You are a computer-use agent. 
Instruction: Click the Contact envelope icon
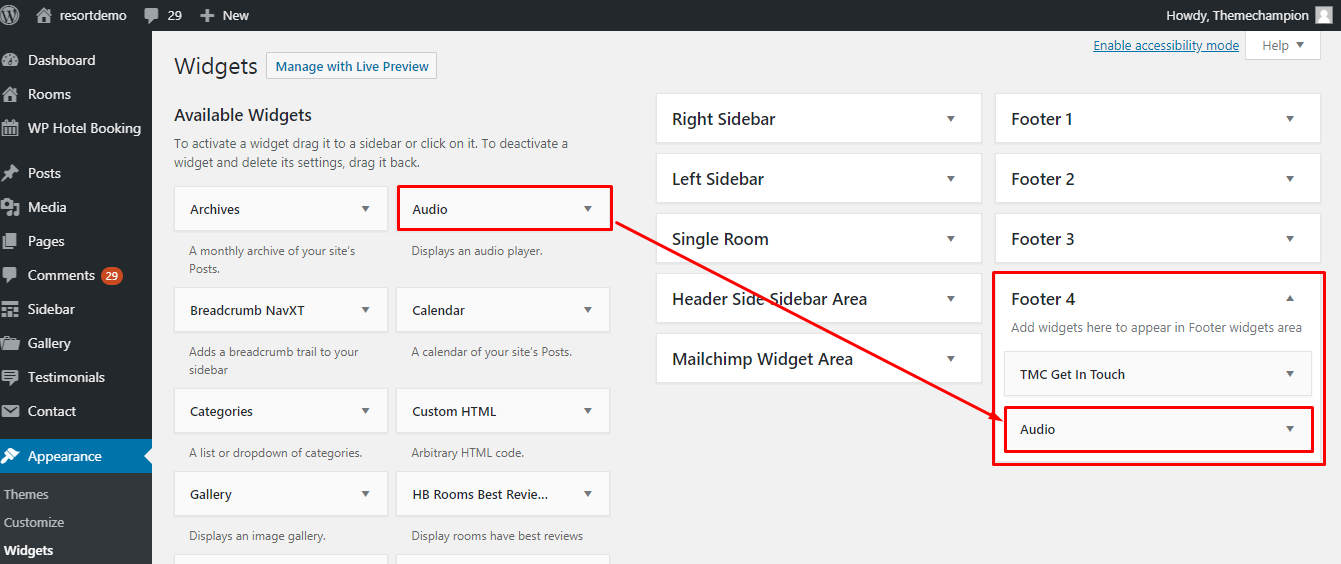[11, 411]
